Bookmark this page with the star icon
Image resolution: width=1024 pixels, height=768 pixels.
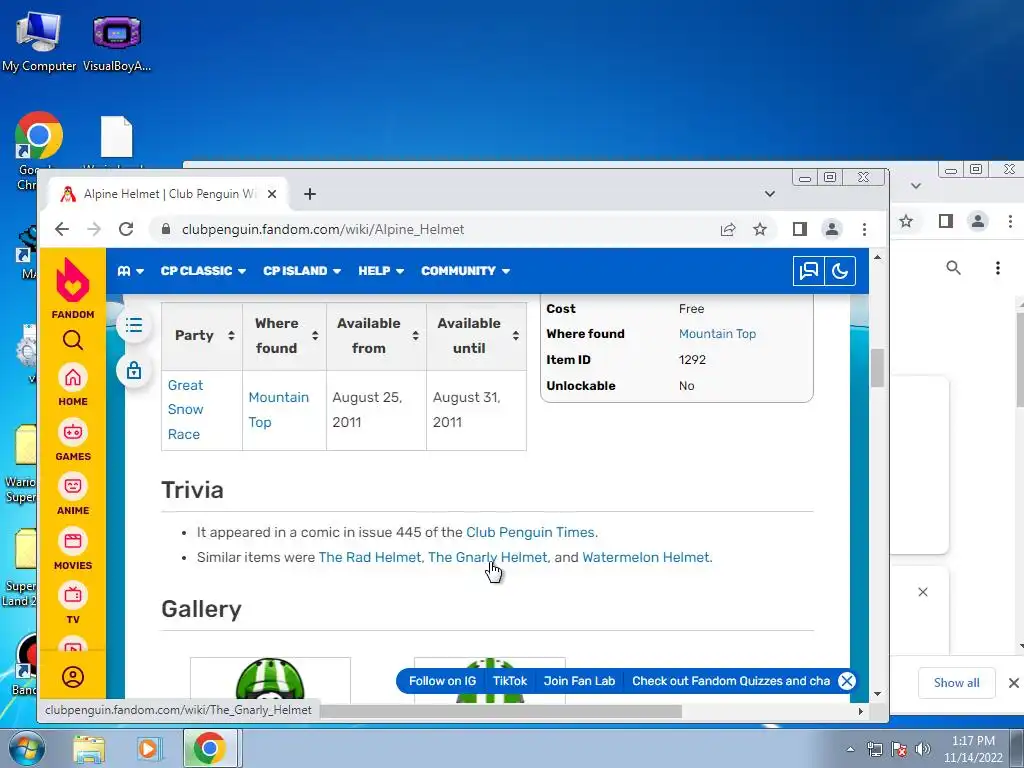(760, 229)
